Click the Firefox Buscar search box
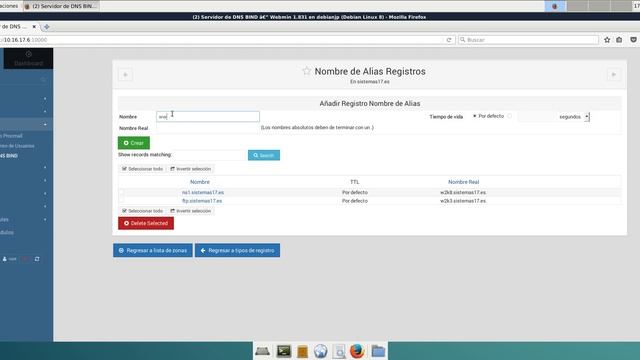The width and height of the screenshot is (640, 360). pyautogui.click(x=528, y=40)
